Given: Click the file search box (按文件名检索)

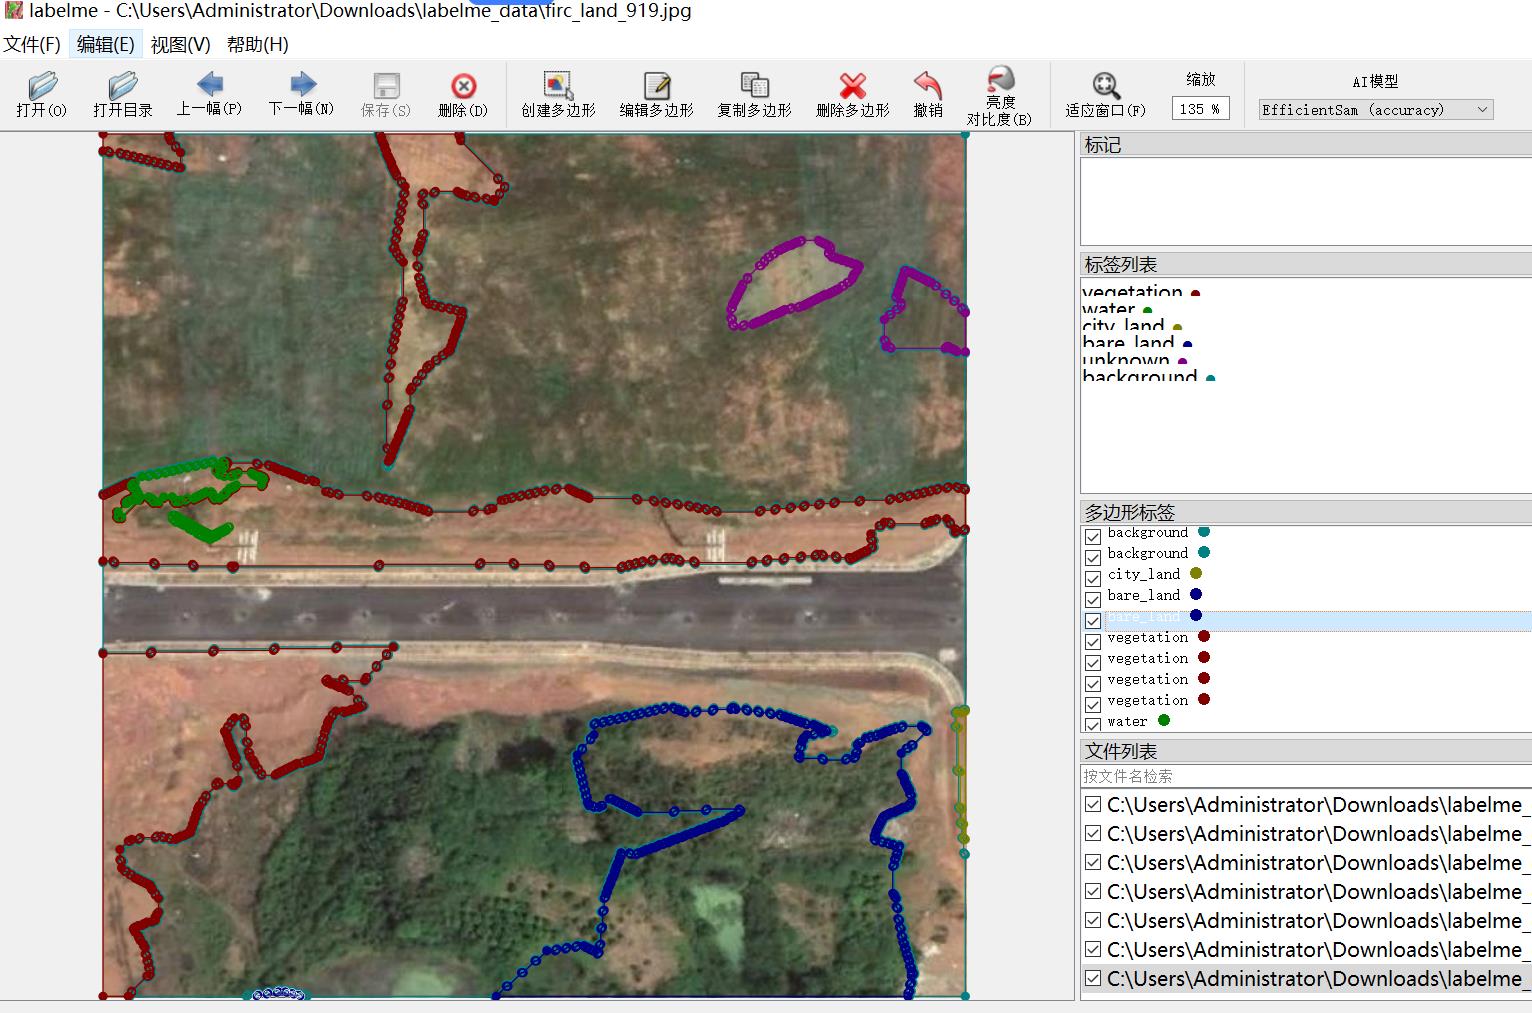Looking at the screenshot, I should click(1300, 776).
